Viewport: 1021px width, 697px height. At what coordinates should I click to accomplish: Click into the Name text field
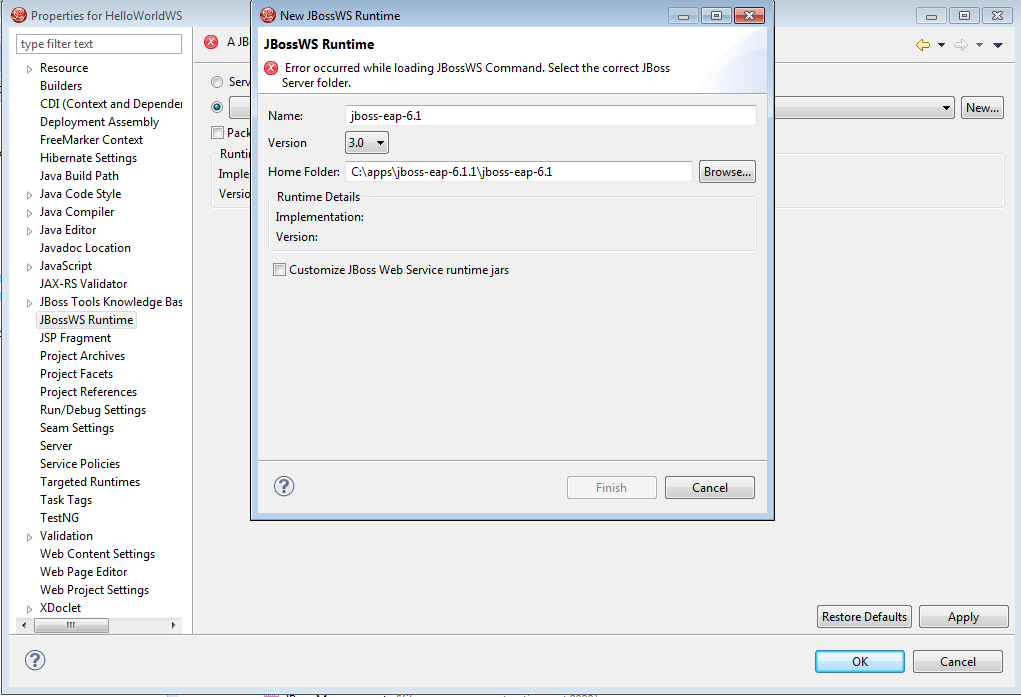tap(550, 116)
